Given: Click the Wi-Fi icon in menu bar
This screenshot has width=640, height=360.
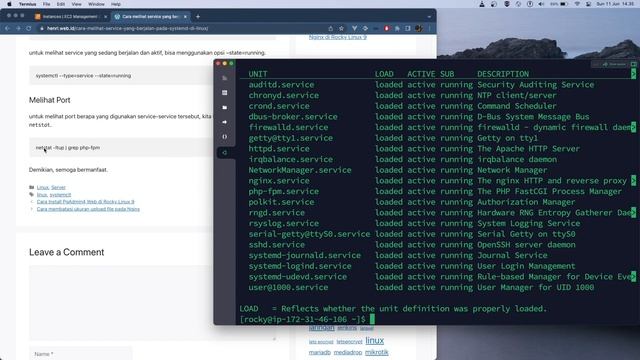Looking at the screenshot, I should [x=577, y=4].
